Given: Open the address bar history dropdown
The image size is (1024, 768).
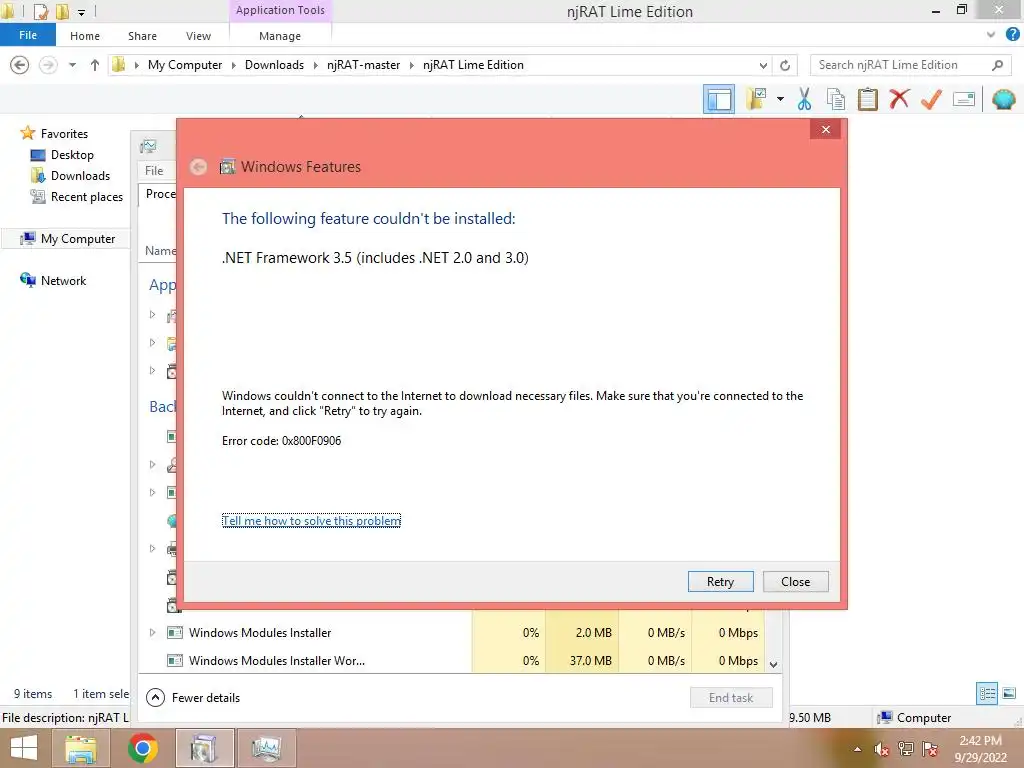Looking at the screenshot, I should (x=763, y=65).
